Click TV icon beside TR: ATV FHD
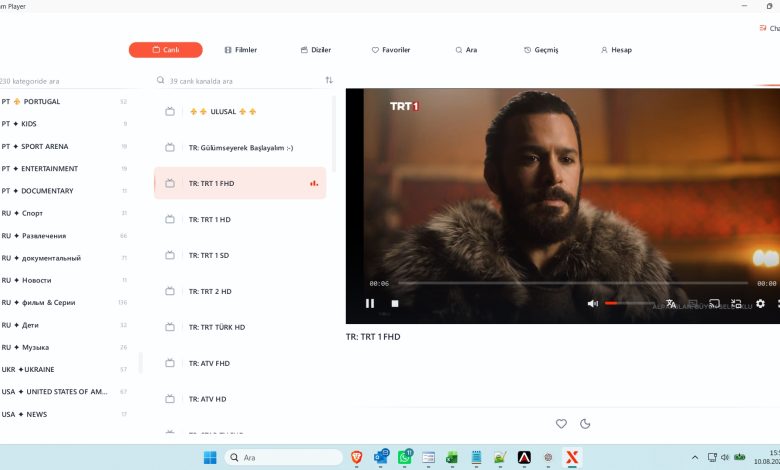Image resolution: width=780 pixels, height=470 pixels. pos(170,363)
